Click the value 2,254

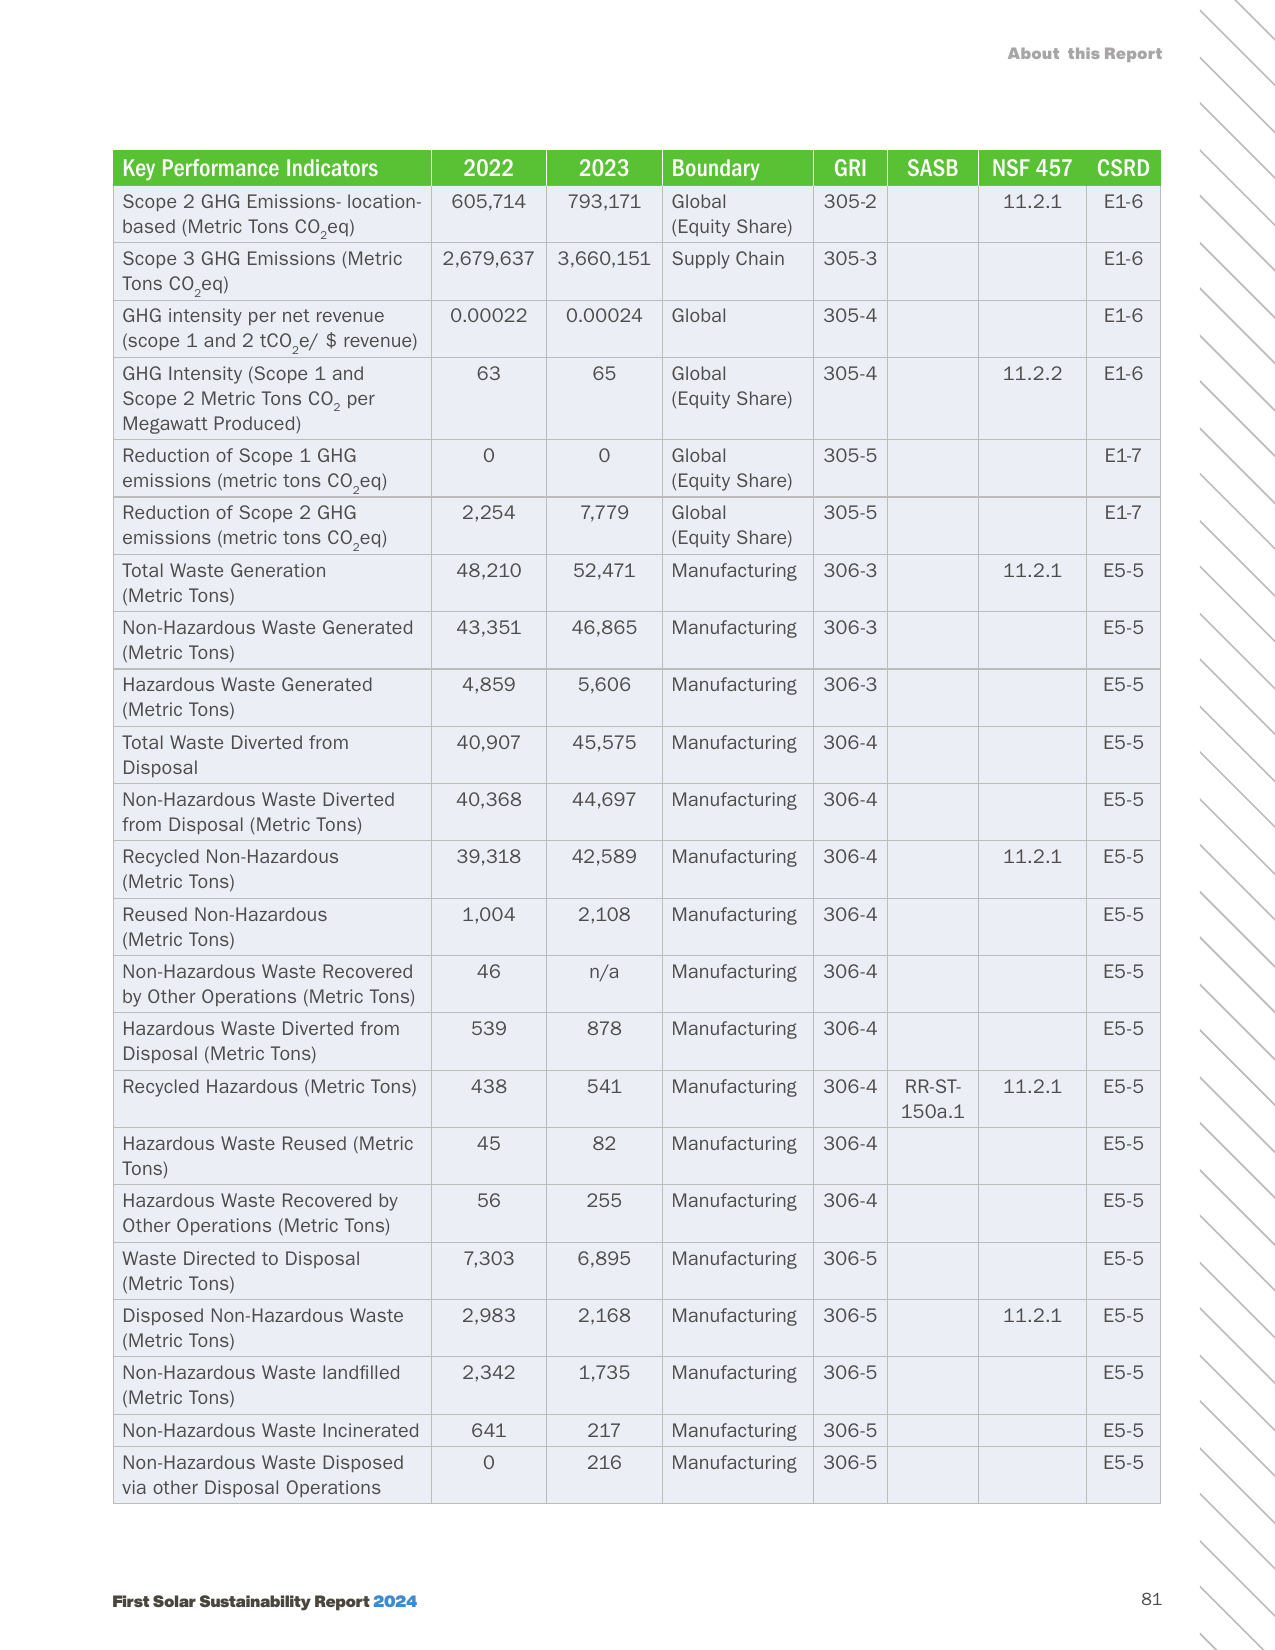click(489, 512)
